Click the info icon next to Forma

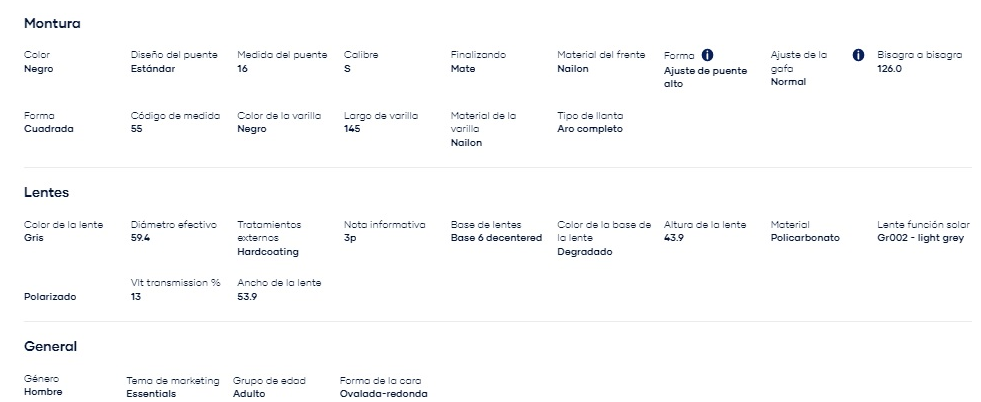click(708, 55)
